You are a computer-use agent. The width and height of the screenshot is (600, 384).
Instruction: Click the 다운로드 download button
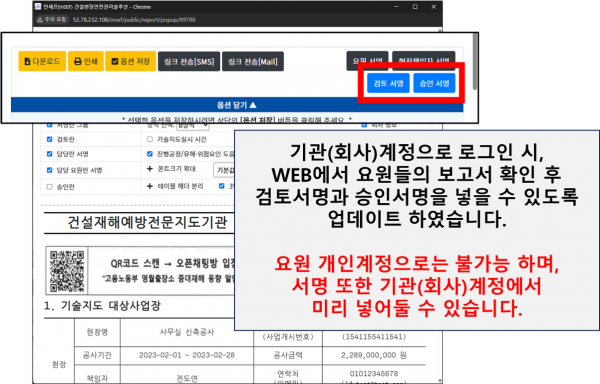(x=42, y=61)
